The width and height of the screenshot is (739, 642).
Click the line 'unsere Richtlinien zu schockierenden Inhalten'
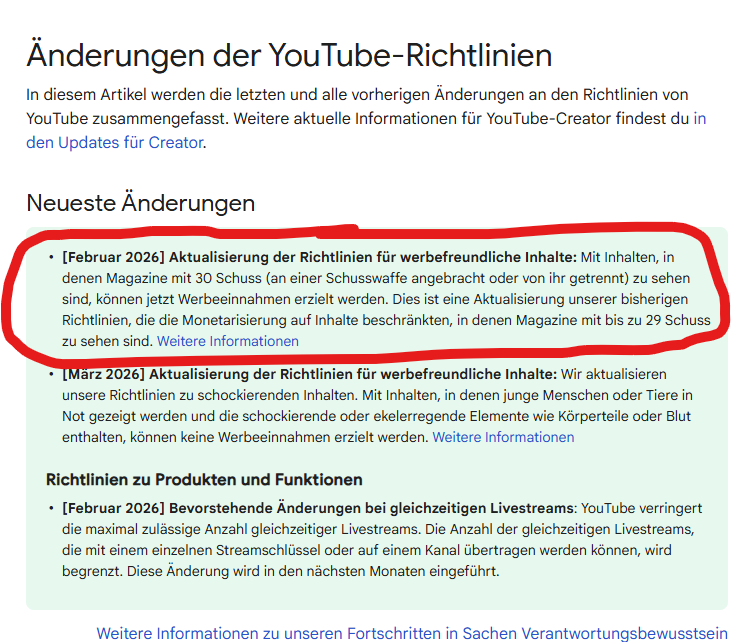click(377, 395)
